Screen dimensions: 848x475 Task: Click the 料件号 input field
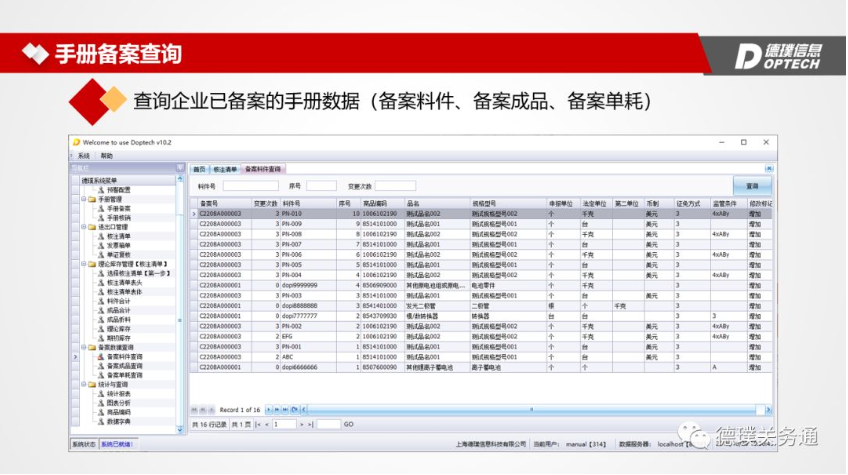[250, 186]
